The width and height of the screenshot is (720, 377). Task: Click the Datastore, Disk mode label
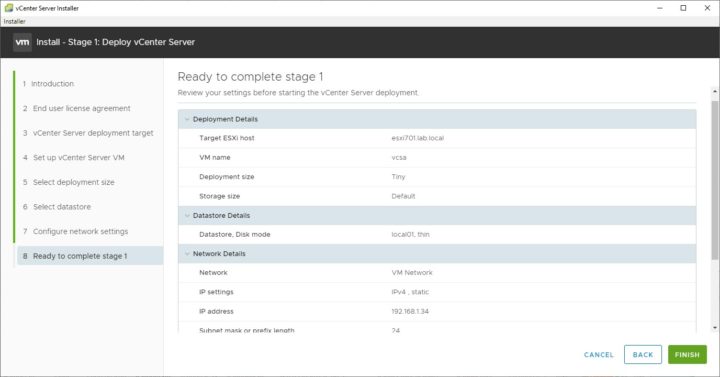[235, 234]
